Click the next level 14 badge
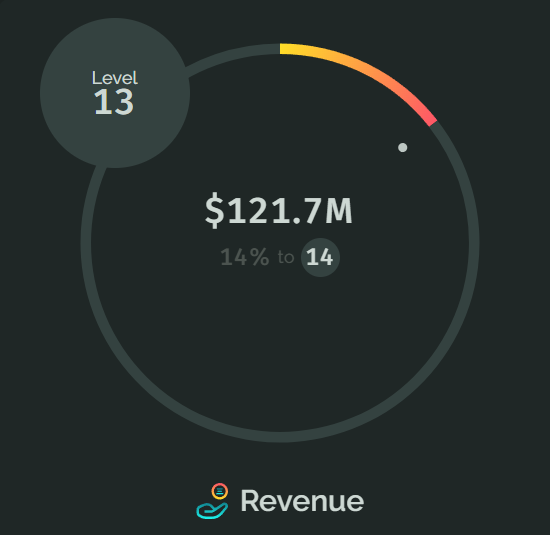 point(320,258)
